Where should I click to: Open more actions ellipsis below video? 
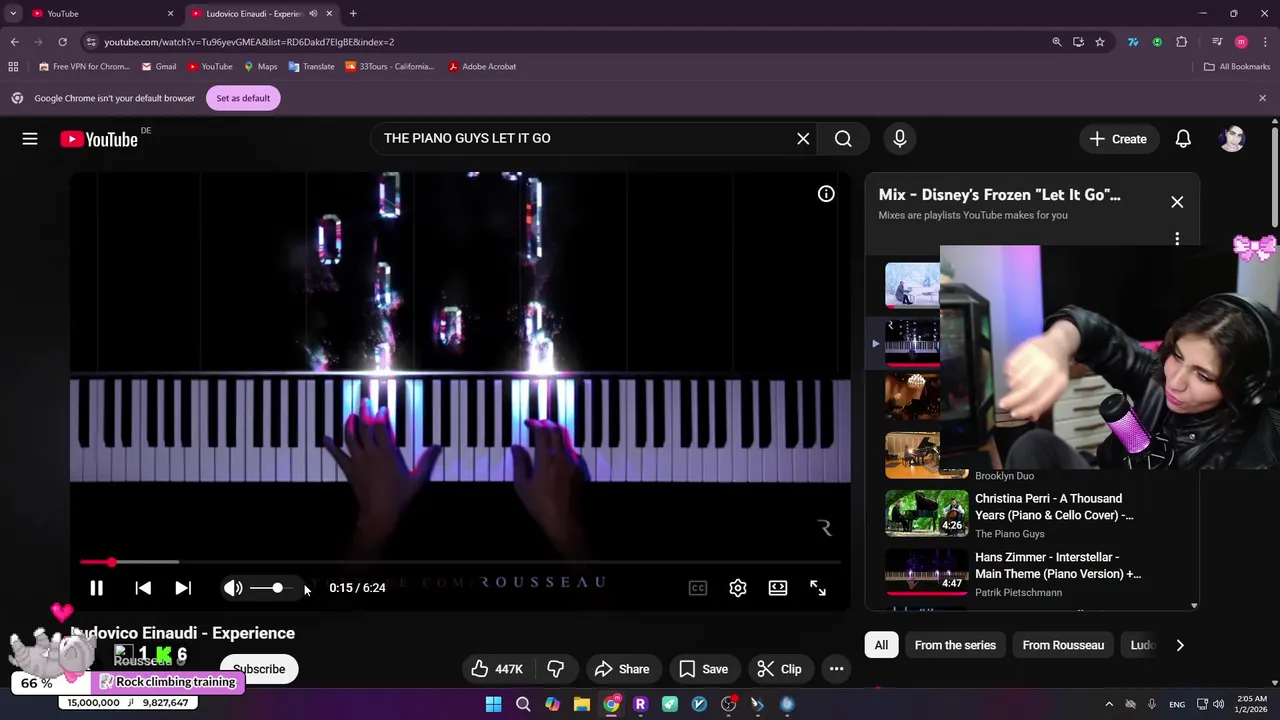[x=837, y=669]
